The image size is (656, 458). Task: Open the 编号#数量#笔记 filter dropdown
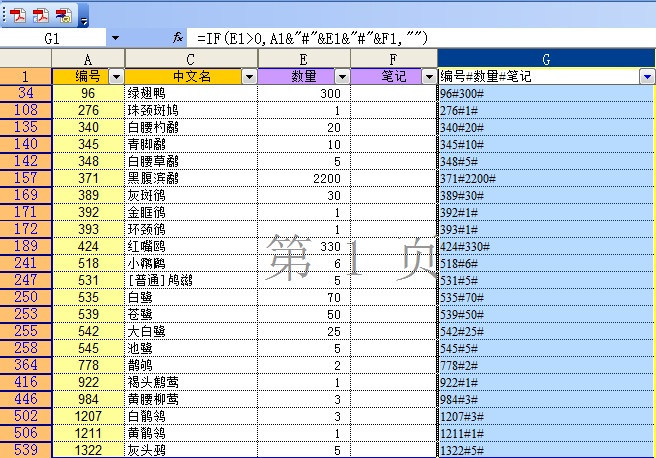(x=647, y=76)
